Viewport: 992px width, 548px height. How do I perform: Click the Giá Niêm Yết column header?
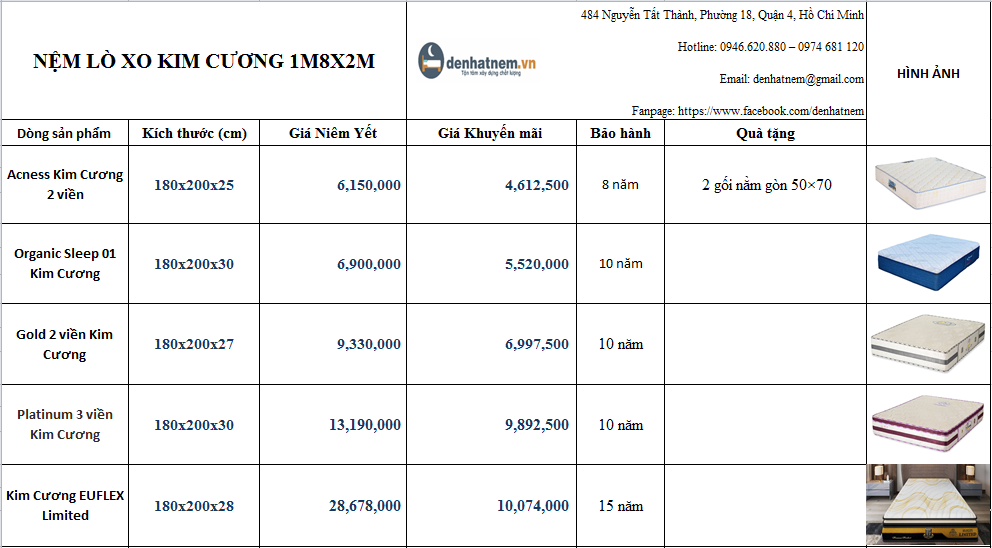pos(333,134)
